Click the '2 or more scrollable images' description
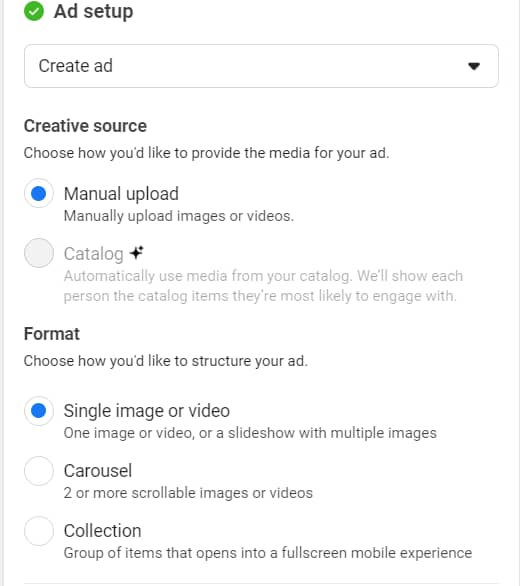This screenshot has height=586, width=520. pyautogui.click(x=188, y=493)
